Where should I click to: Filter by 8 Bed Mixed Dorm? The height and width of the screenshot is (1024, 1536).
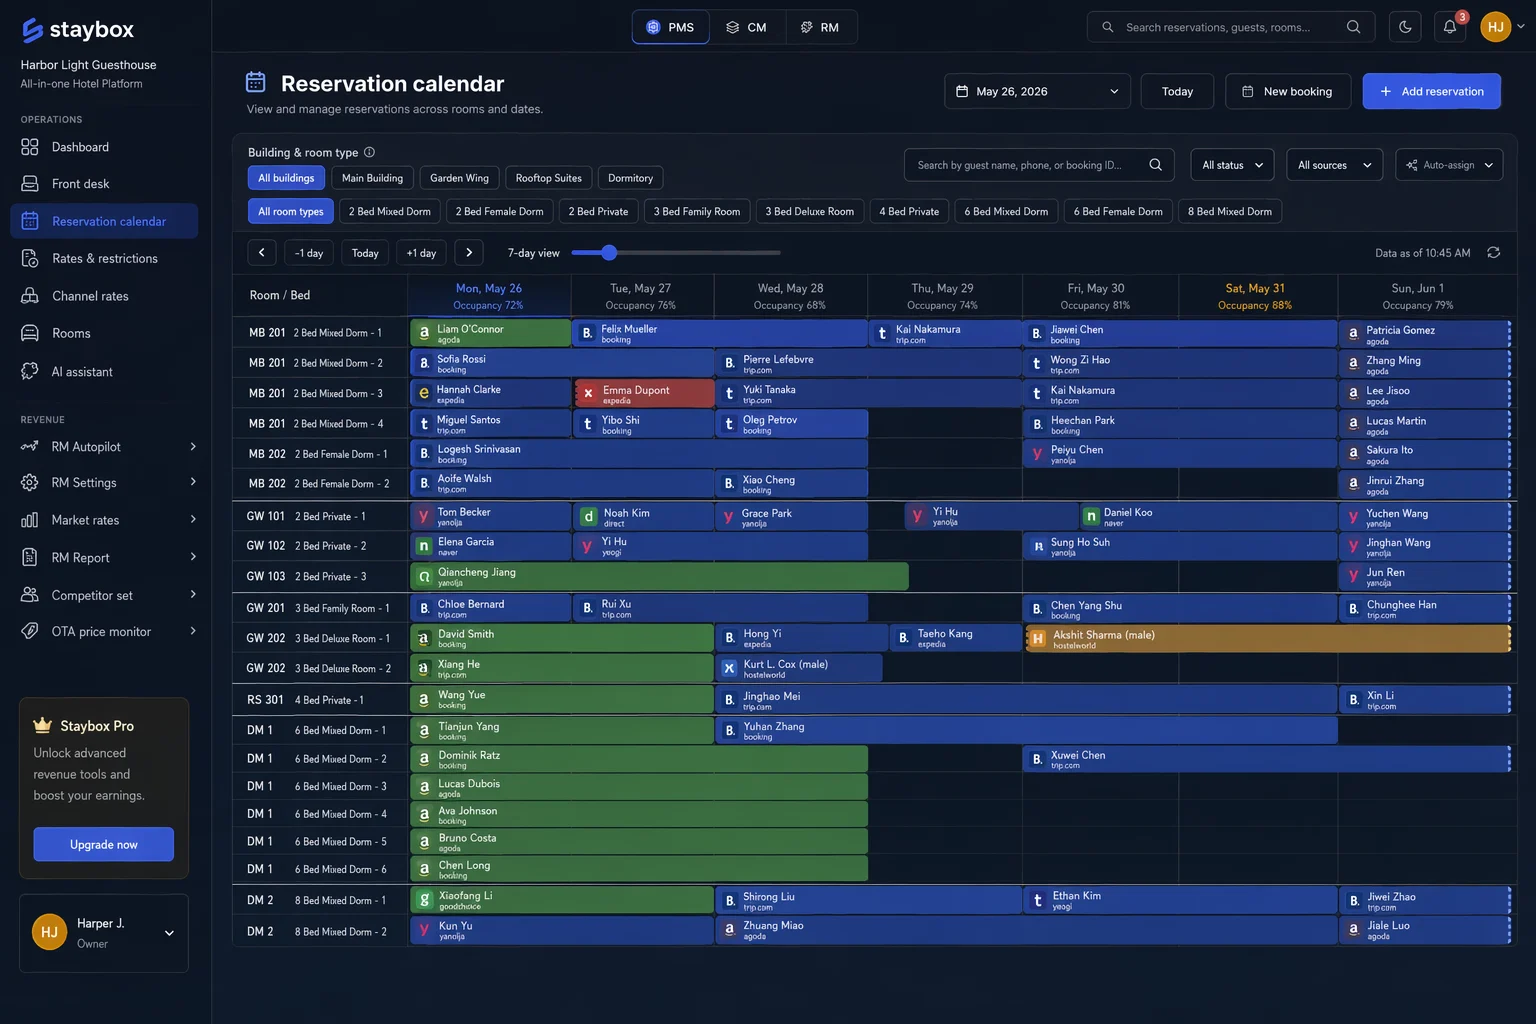point(1230,211)
